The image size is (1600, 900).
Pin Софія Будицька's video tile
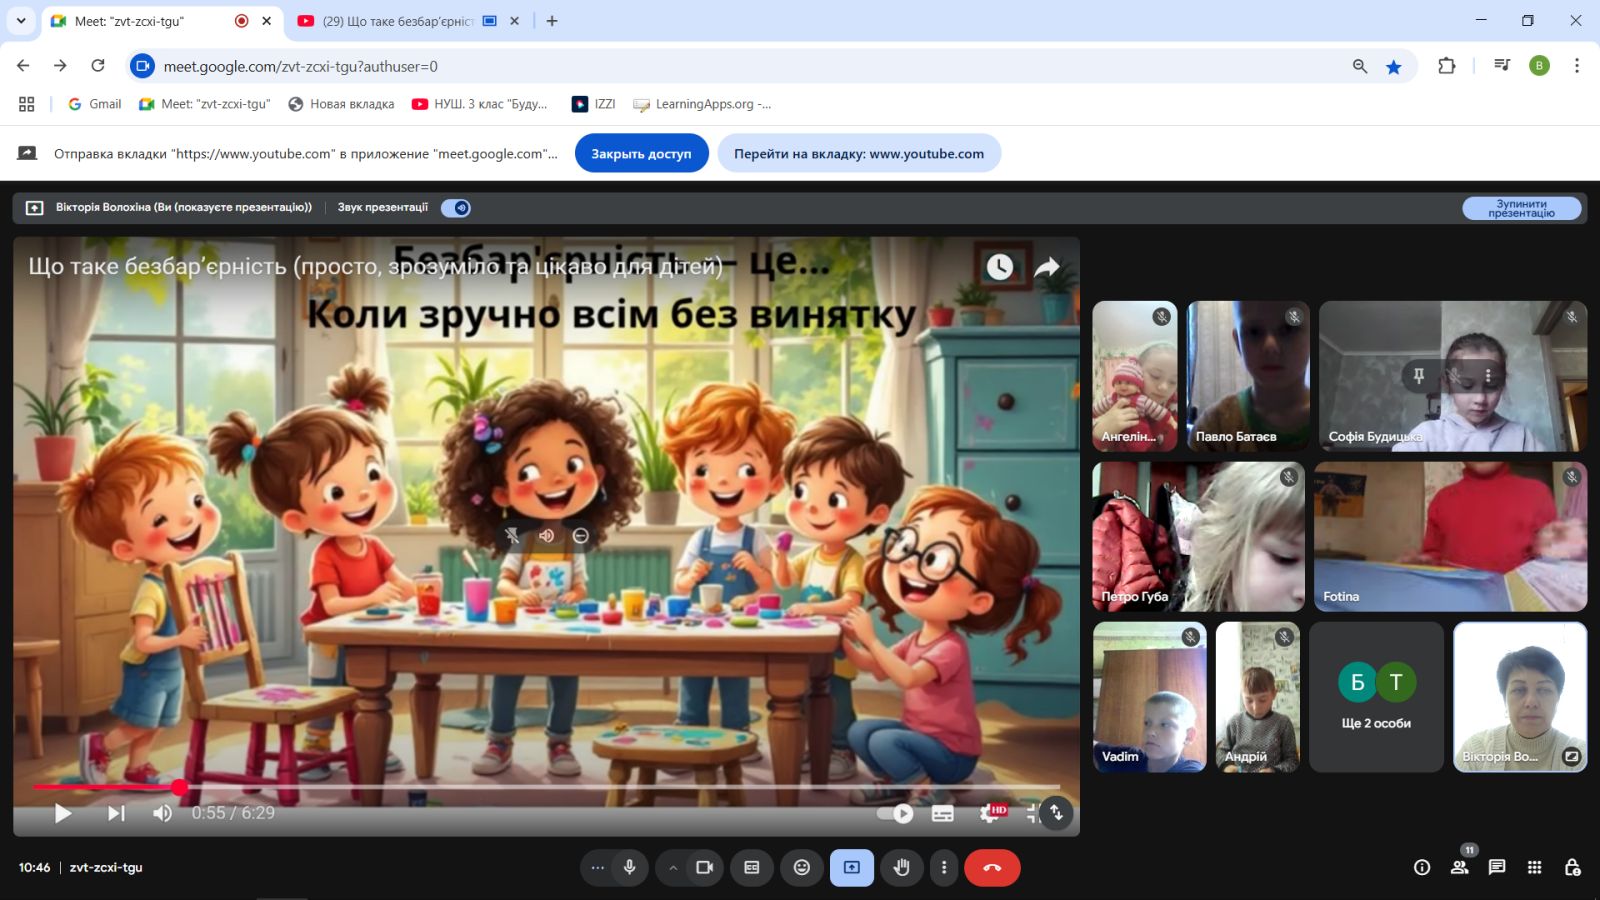(1418, 375)
